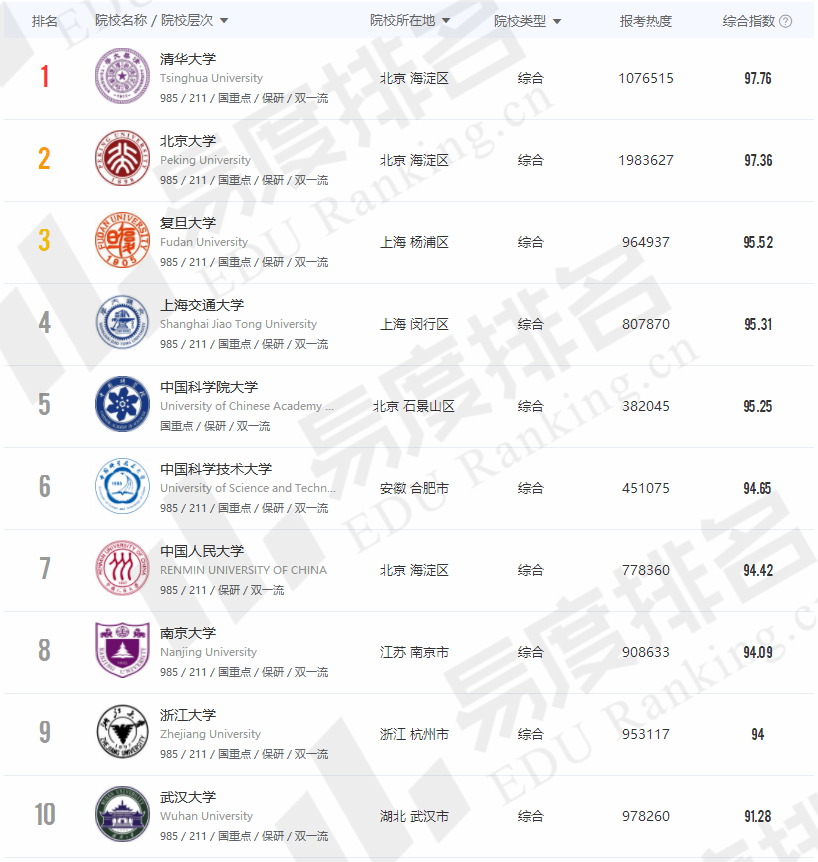Open the 中国科学技术大学 name link
818x862 pixels.
click(216, 469)
